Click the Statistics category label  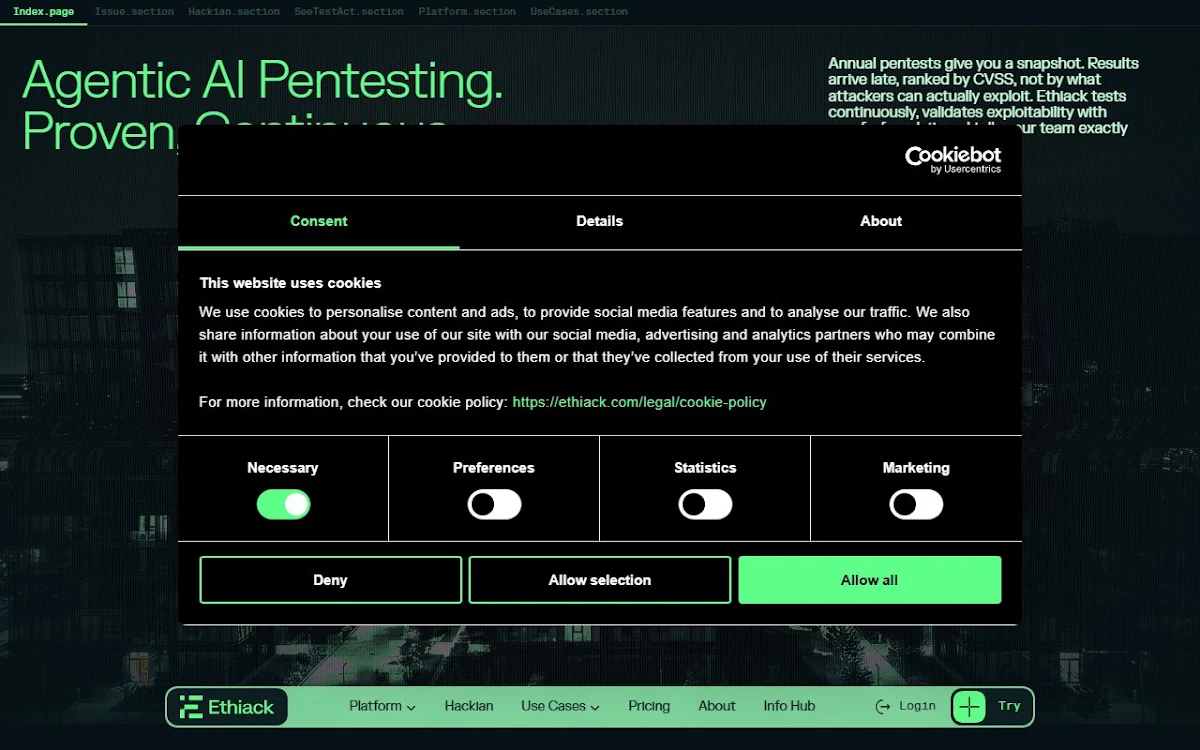[705, 468]
